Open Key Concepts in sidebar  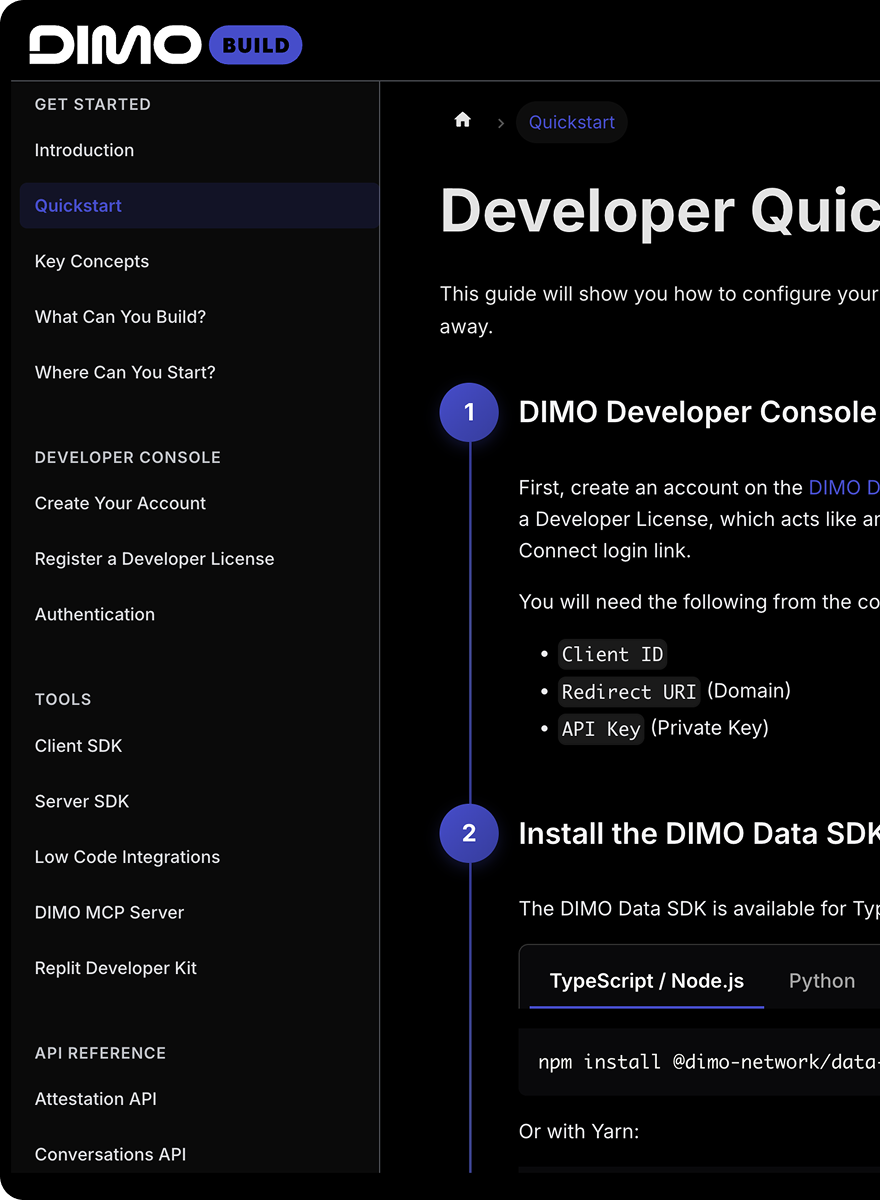[92, 261]
